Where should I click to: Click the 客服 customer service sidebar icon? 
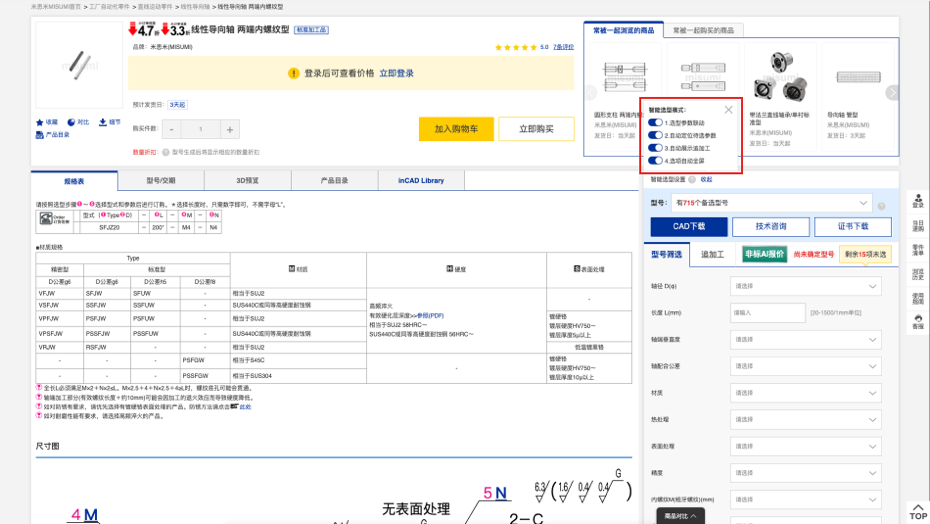[918, 323]
